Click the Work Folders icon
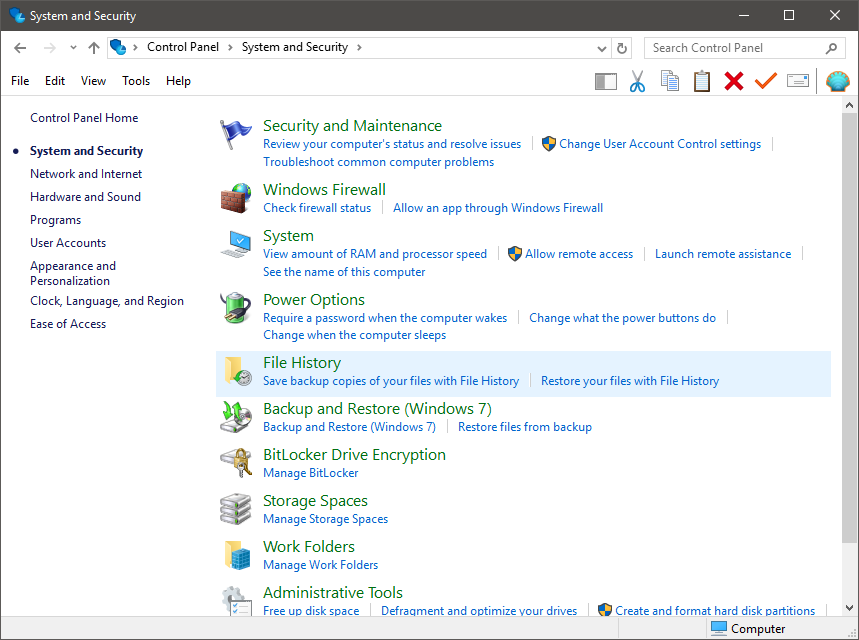859x640 pixels. (x=238, y=555)
